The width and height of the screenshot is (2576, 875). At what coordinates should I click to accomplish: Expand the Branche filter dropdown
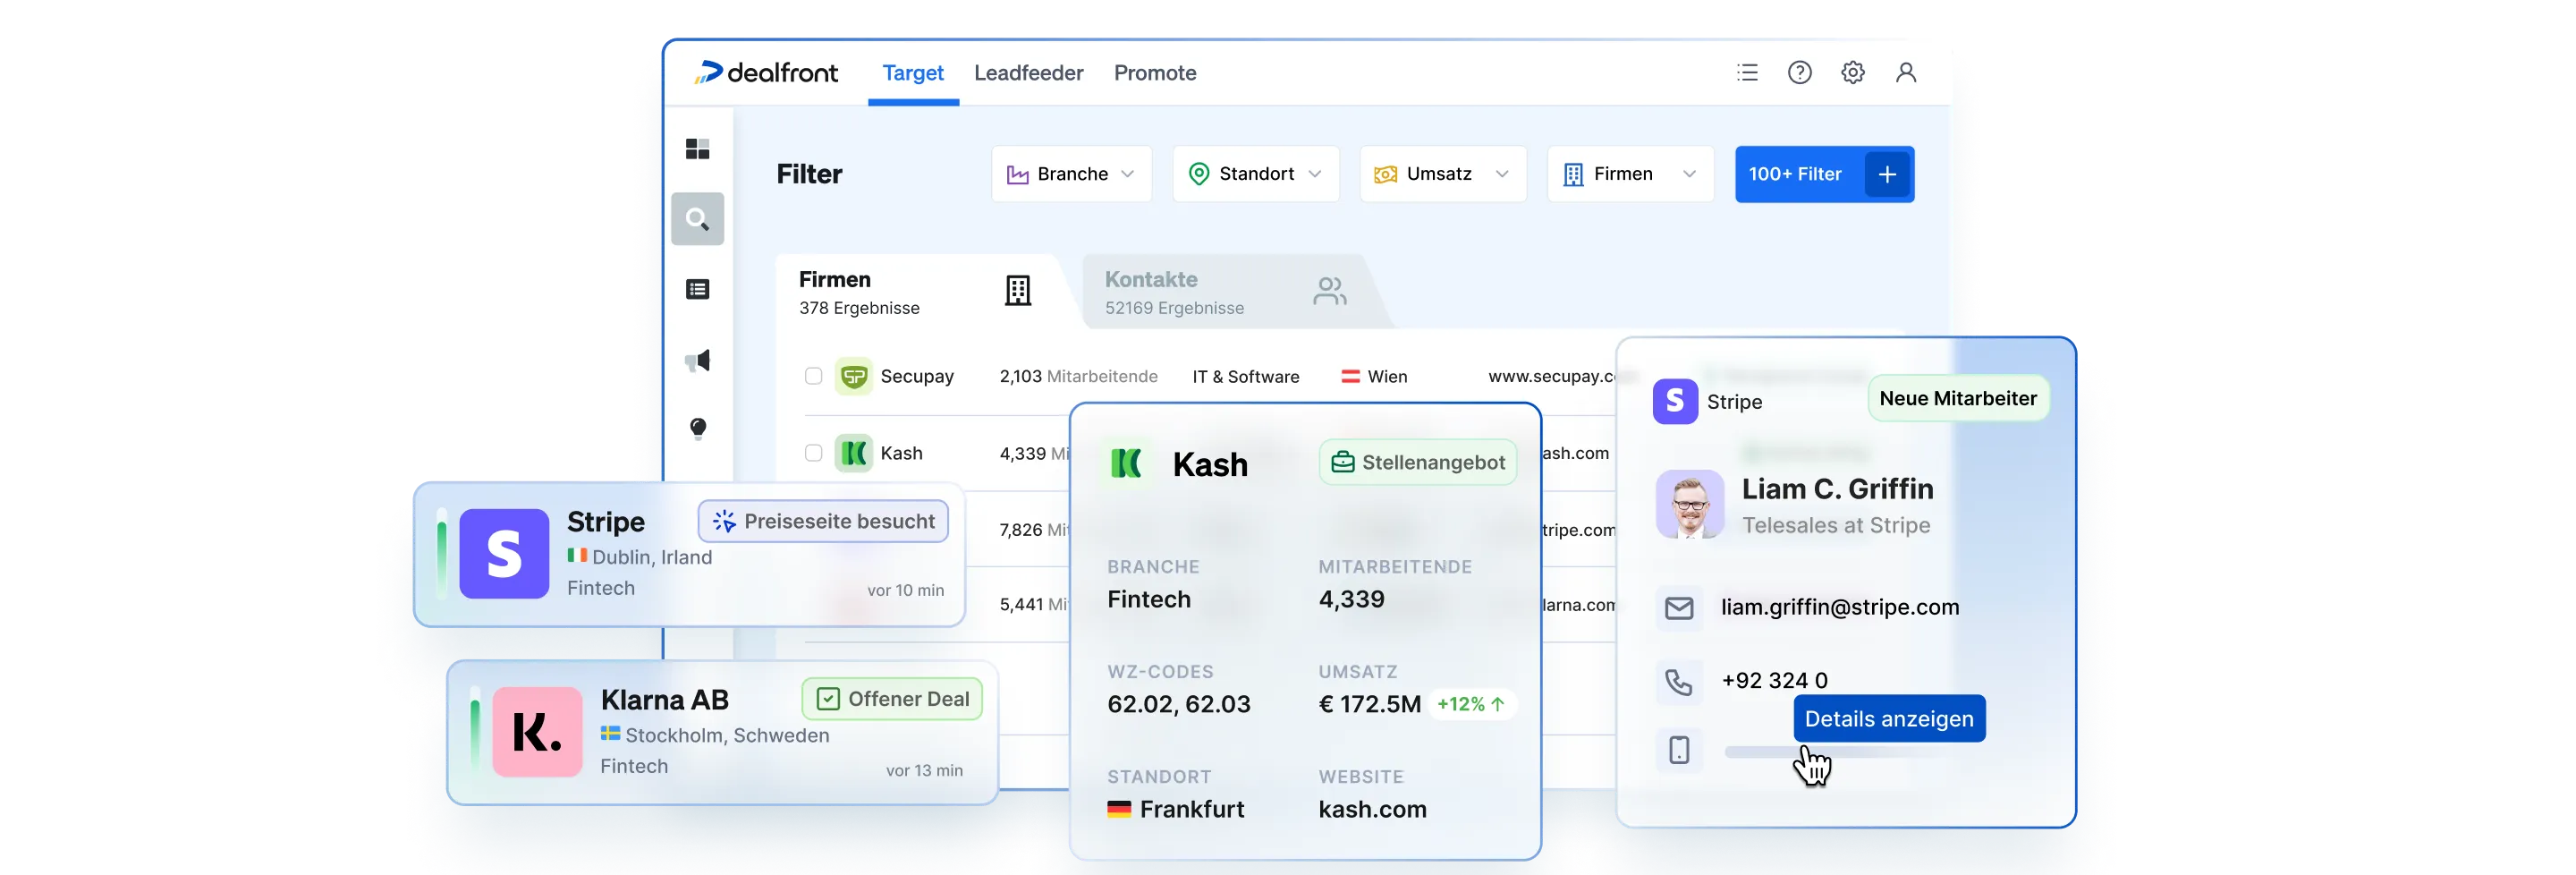point(1071,174)
